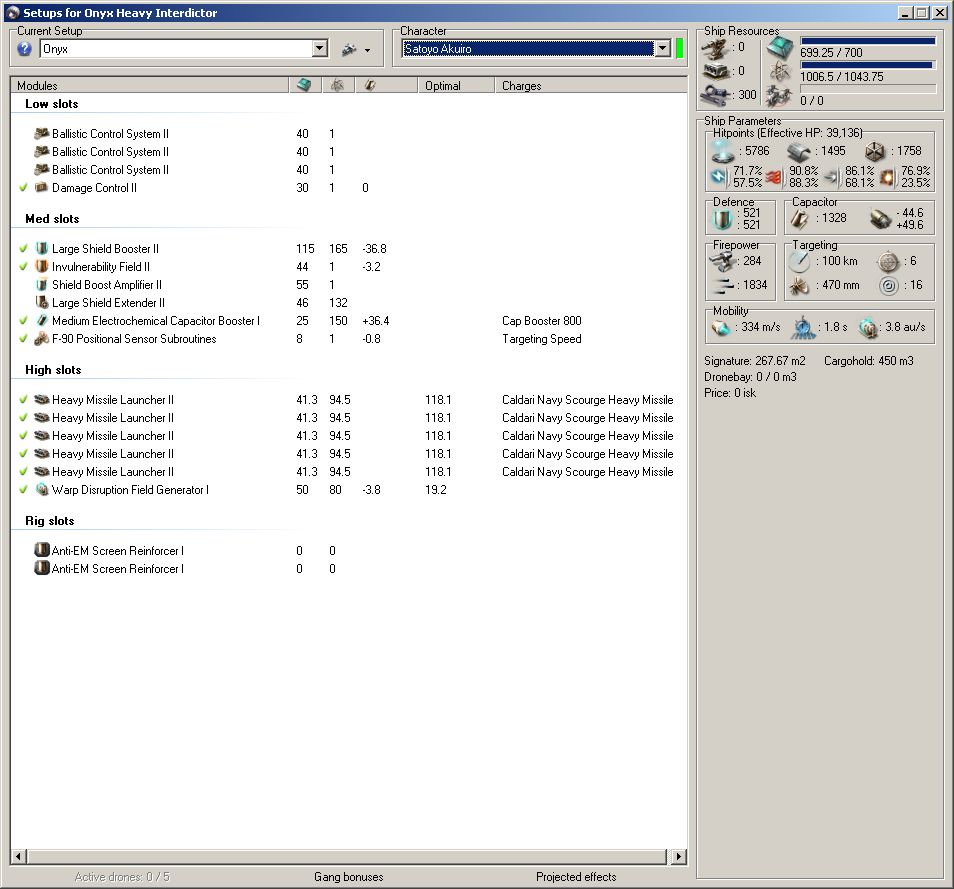This screenshot has width=954, height=889.
Task: Click the powergrid column header icon
Action: point(337,86)
